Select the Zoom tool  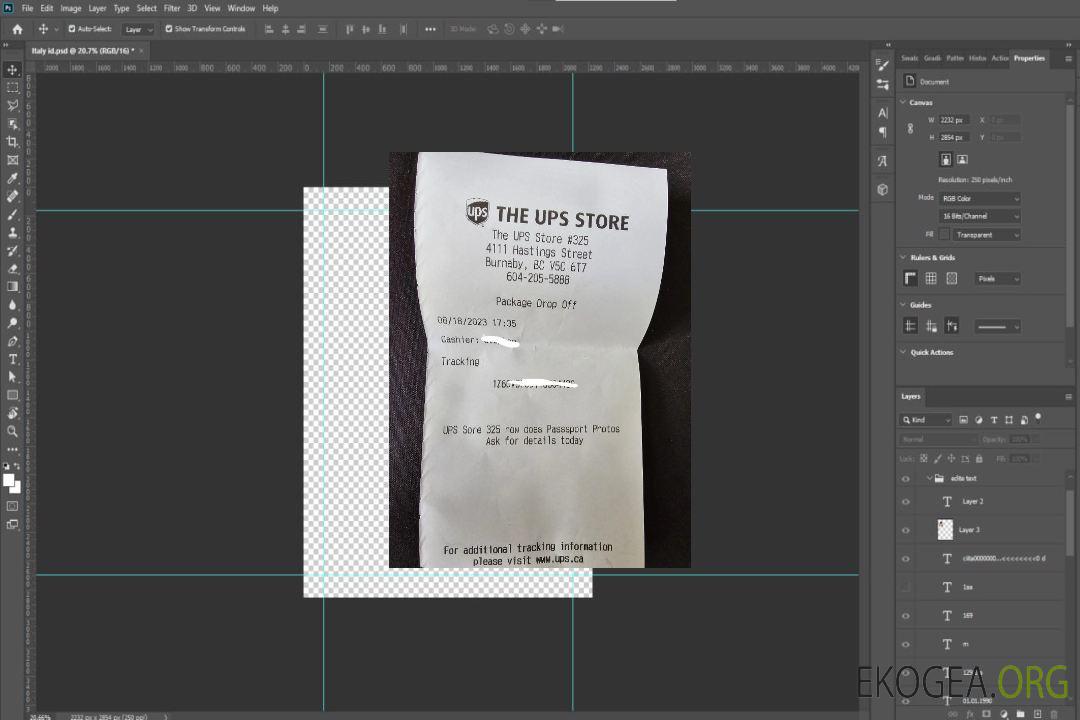tap(12, 431)
